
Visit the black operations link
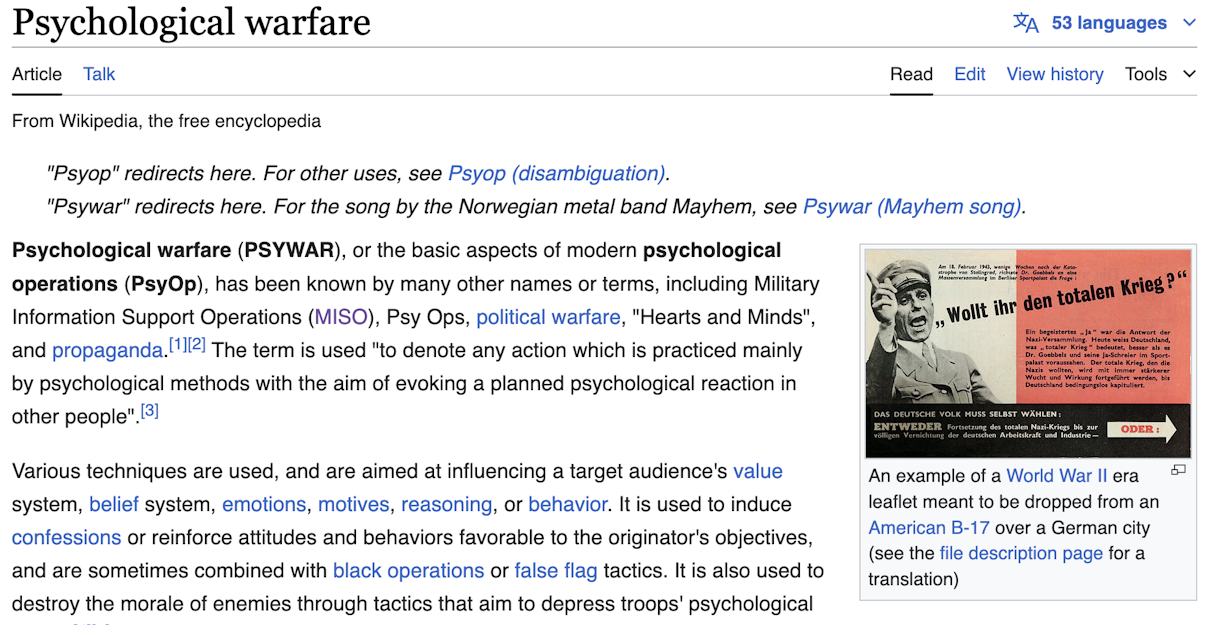pos(408,571)
